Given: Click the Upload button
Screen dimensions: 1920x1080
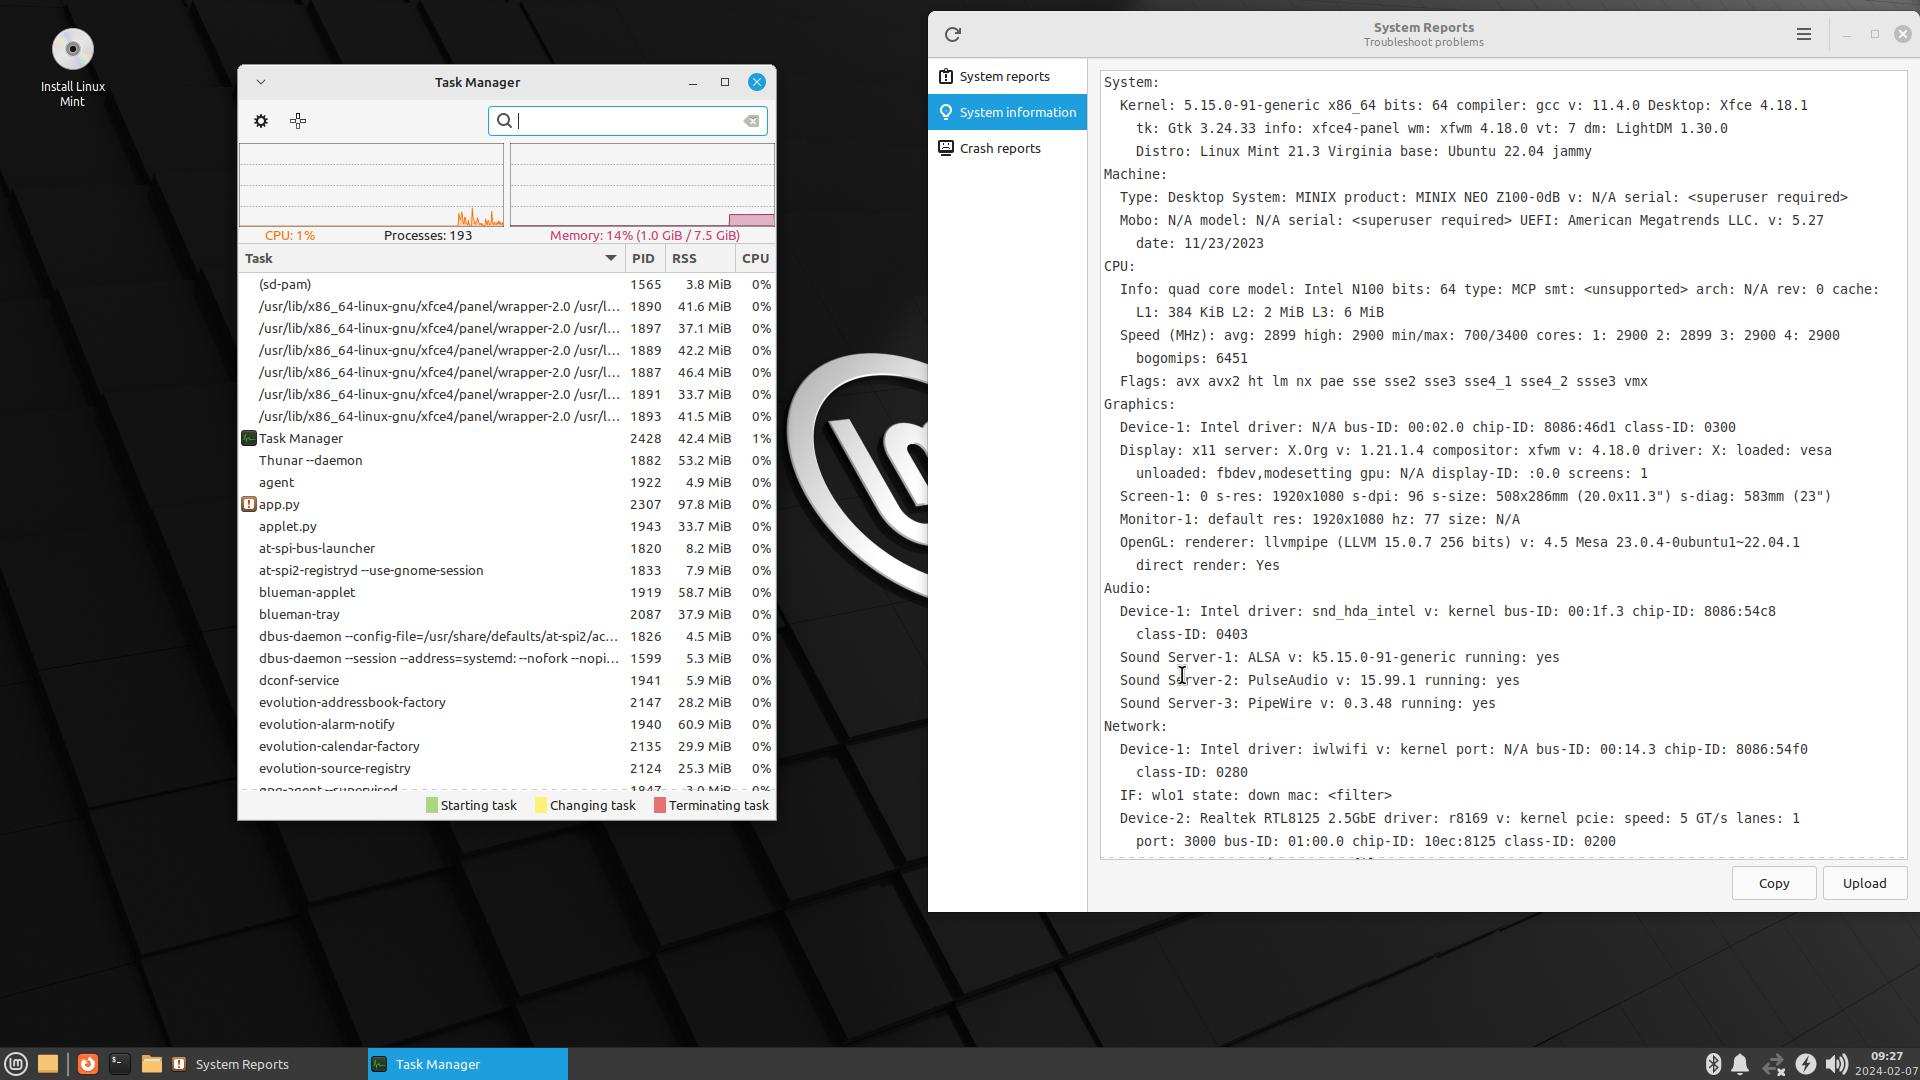Looking at the screenshot, I should pos(1864,883).
